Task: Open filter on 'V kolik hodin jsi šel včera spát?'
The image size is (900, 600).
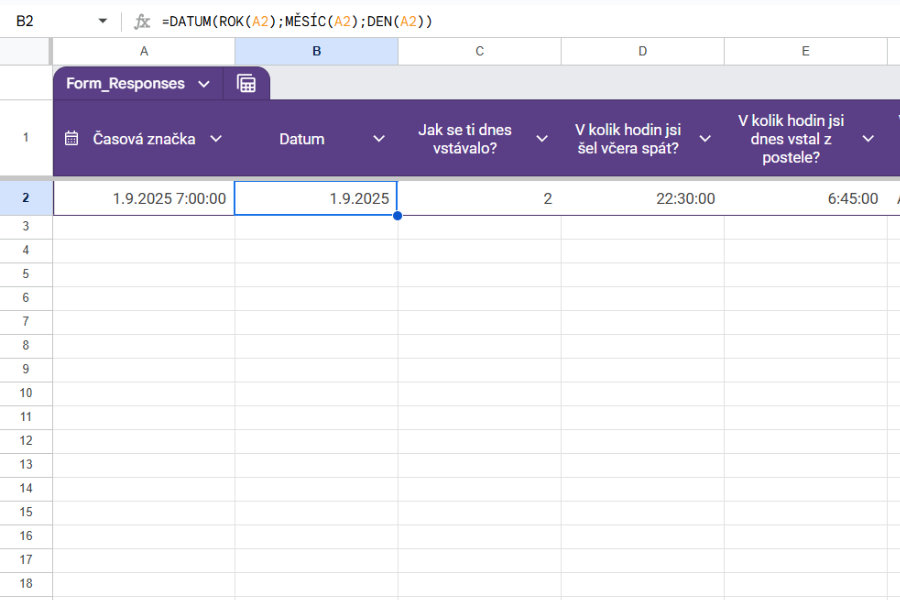Action: [x=703, y=139]
